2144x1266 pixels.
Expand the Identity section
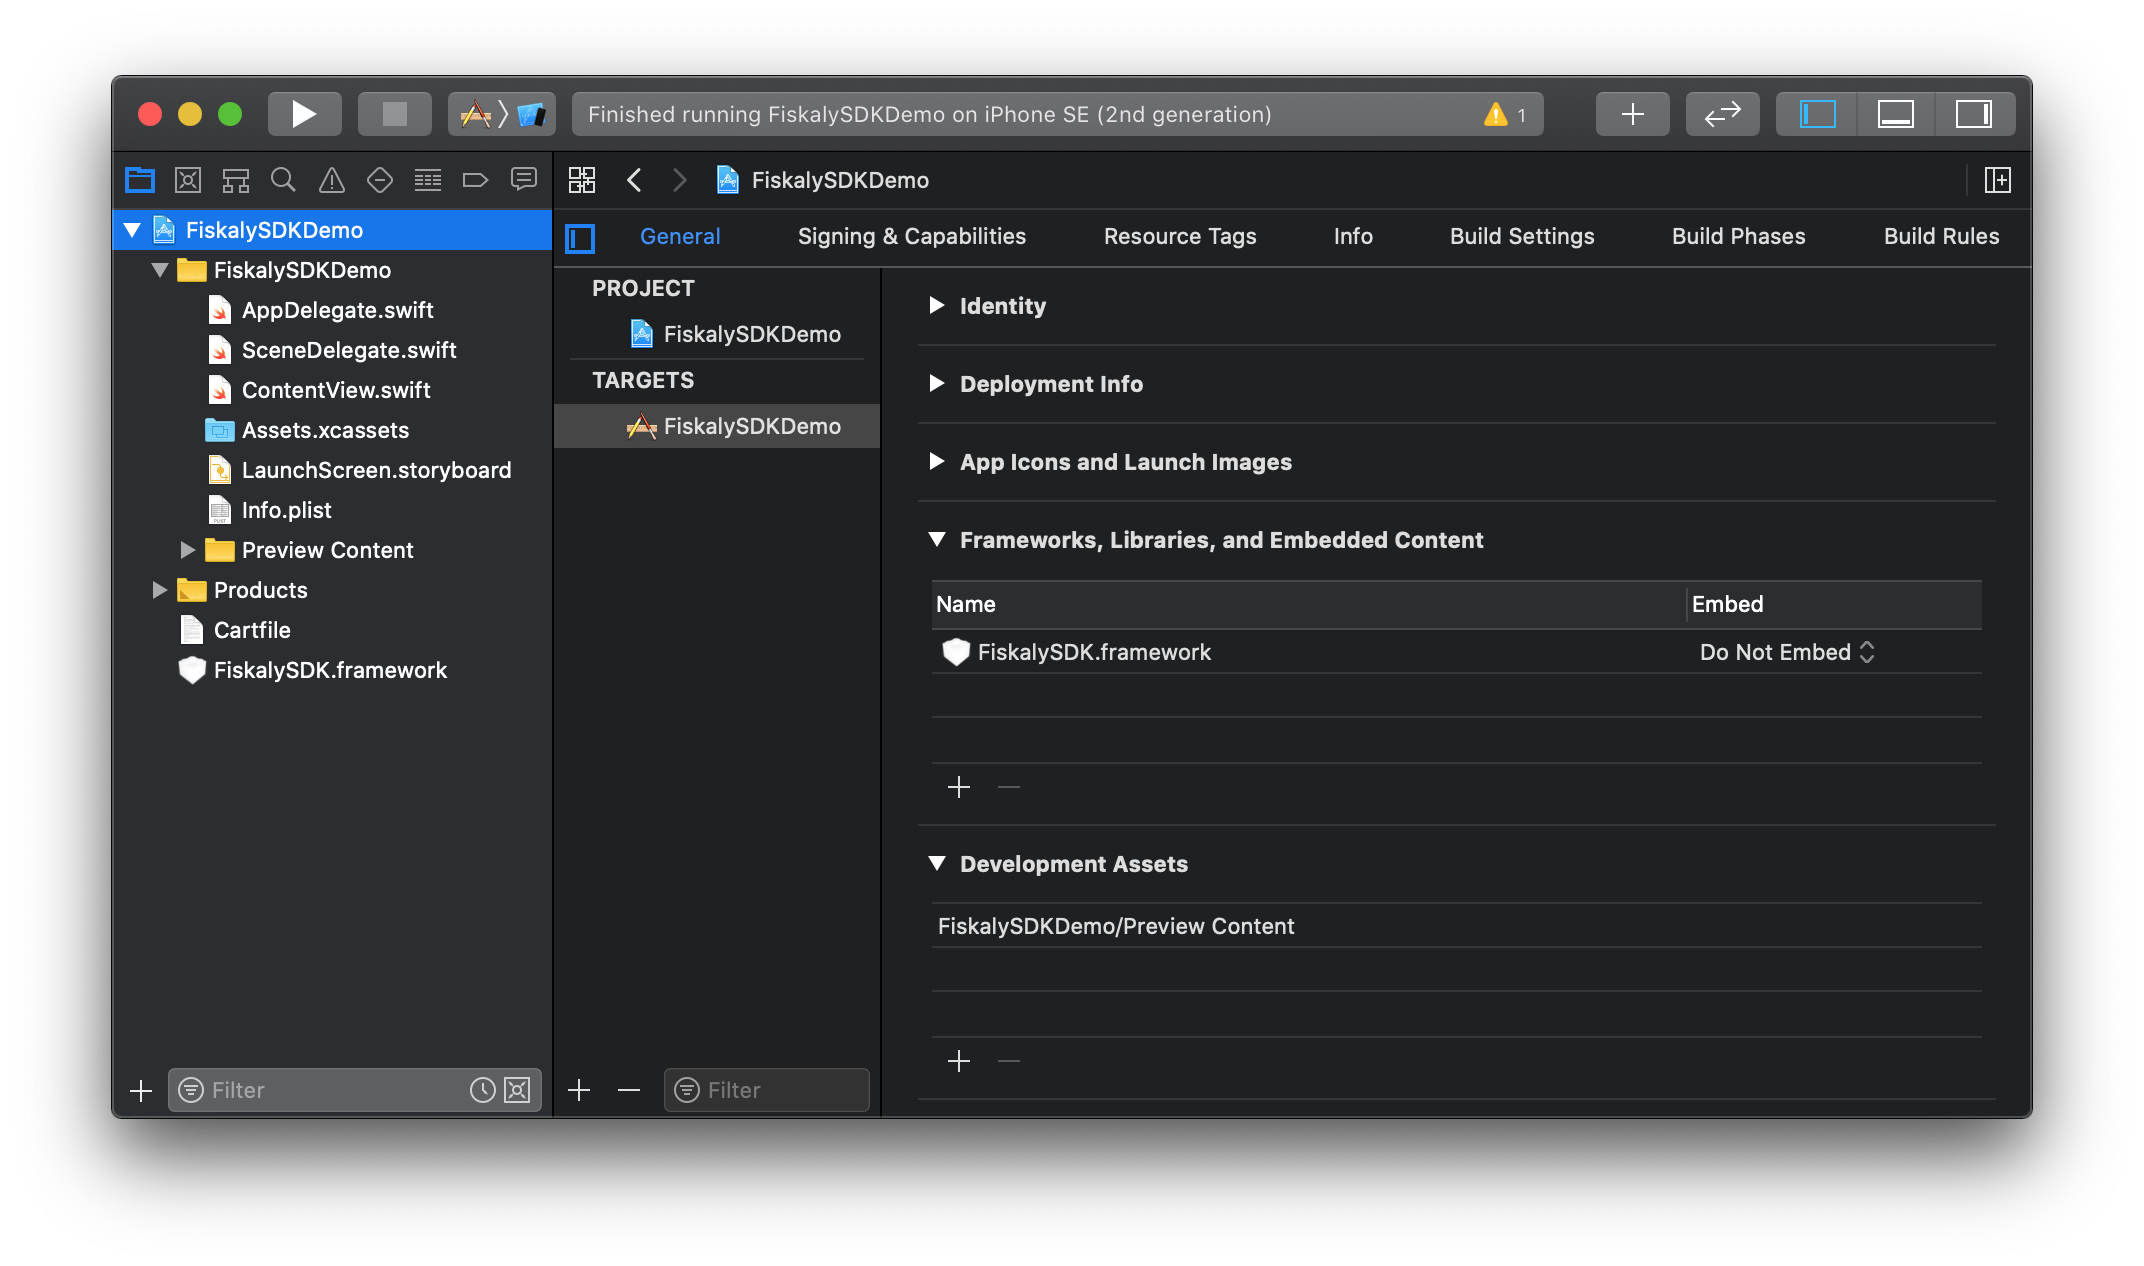[937, 305]
